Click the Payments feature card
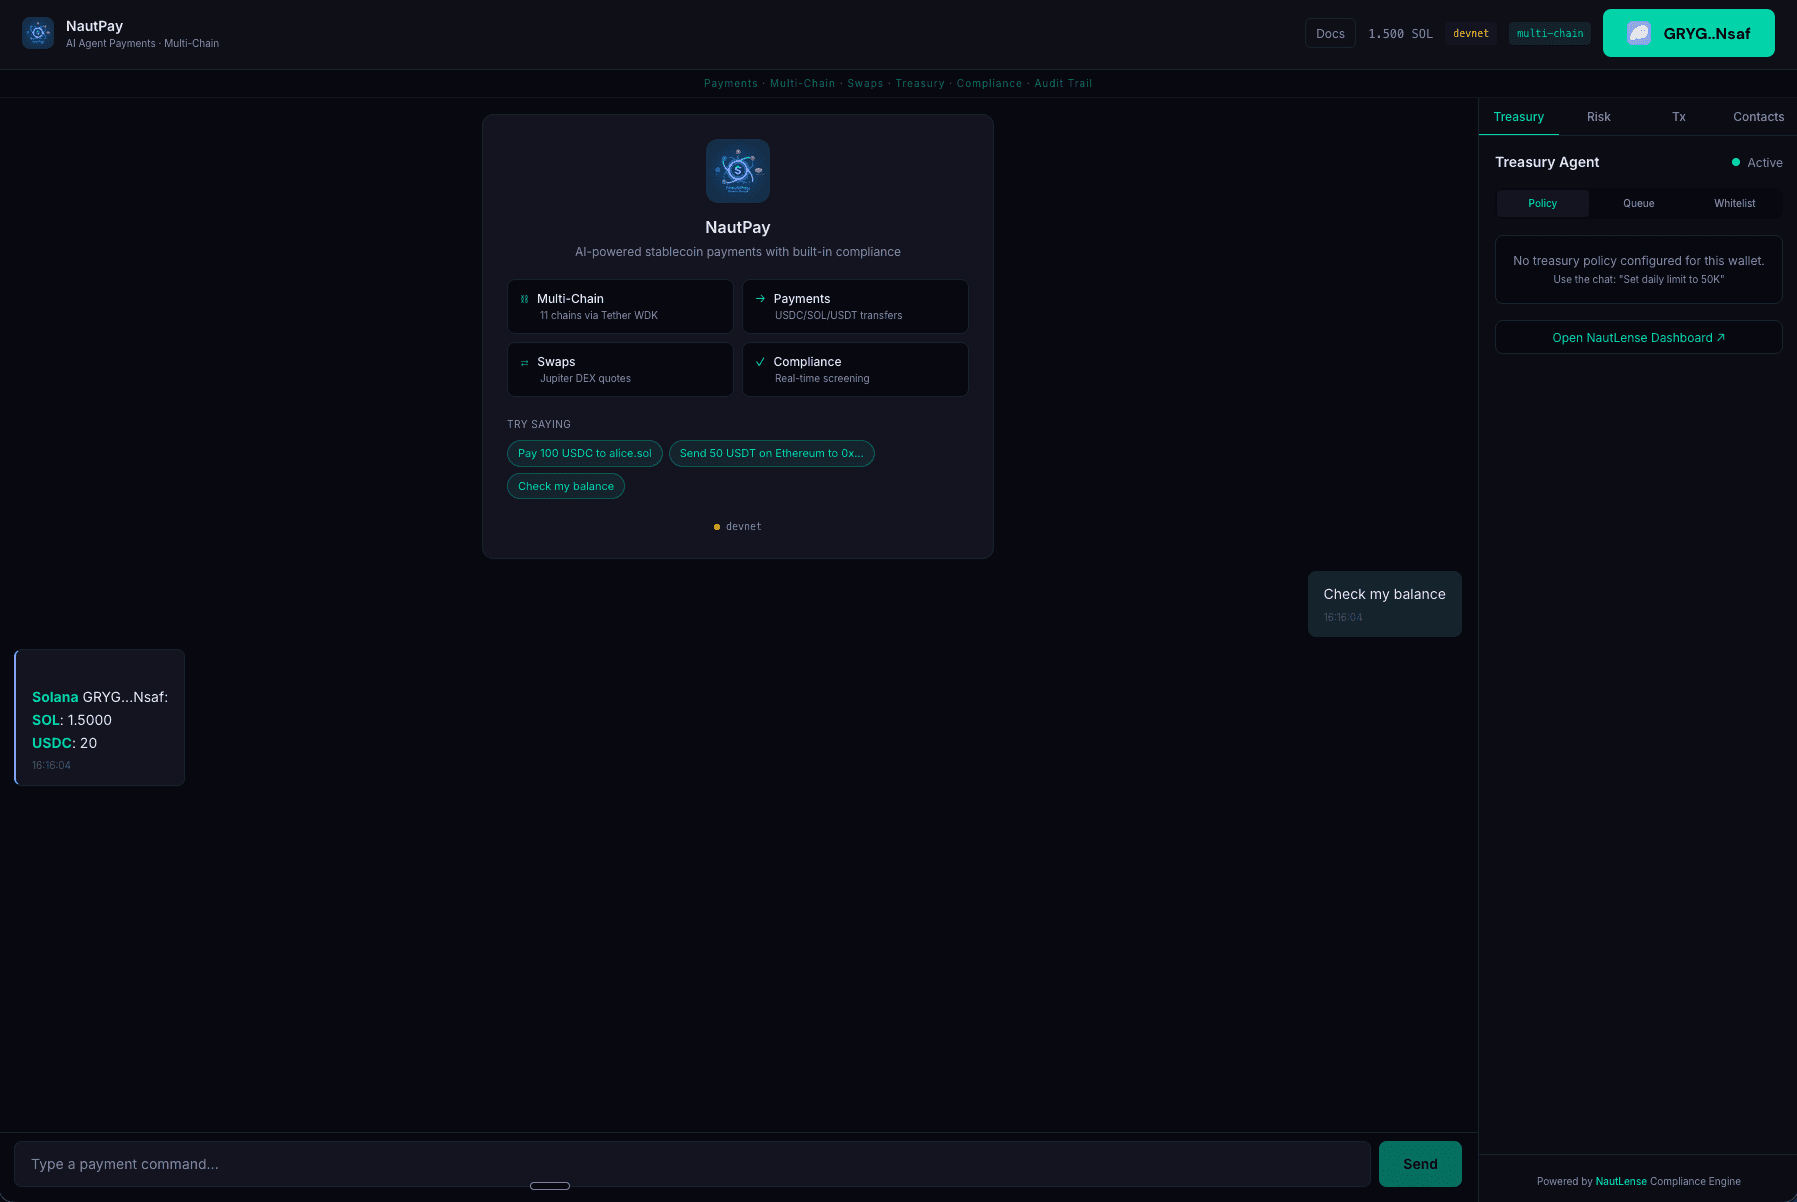Image resolution: width=1797 pixels, height=1202 pixels. [855, 306]
